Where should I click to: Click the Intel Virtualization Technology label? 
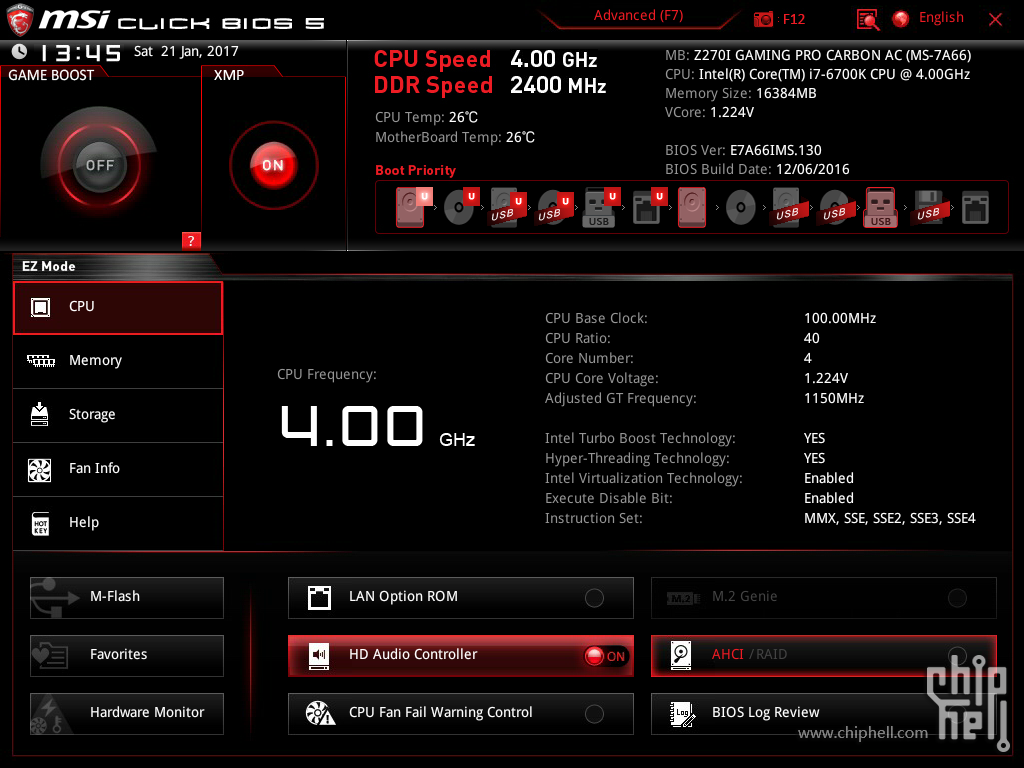point(643,478)
